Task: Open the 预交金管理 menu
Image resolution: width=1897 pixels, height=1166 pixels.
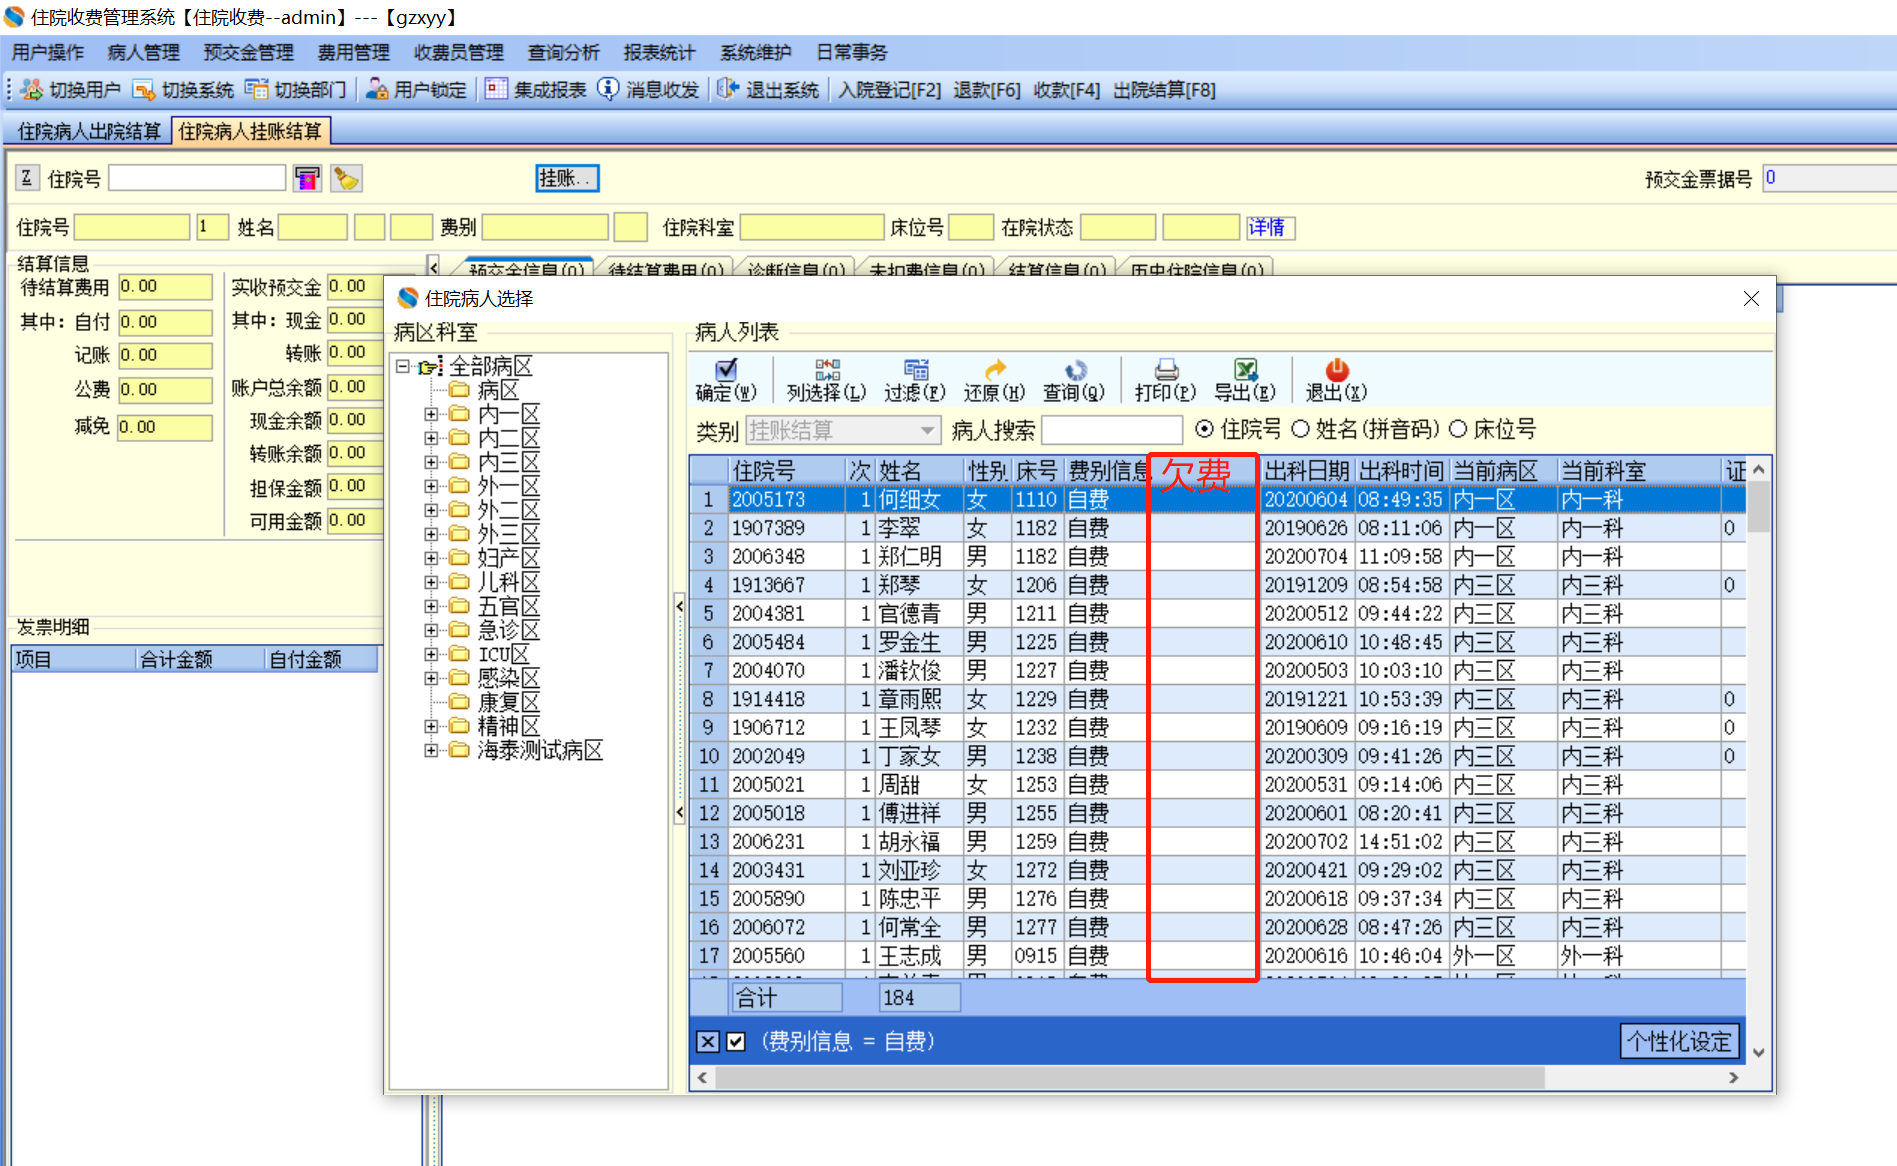Action: point(249,53)
